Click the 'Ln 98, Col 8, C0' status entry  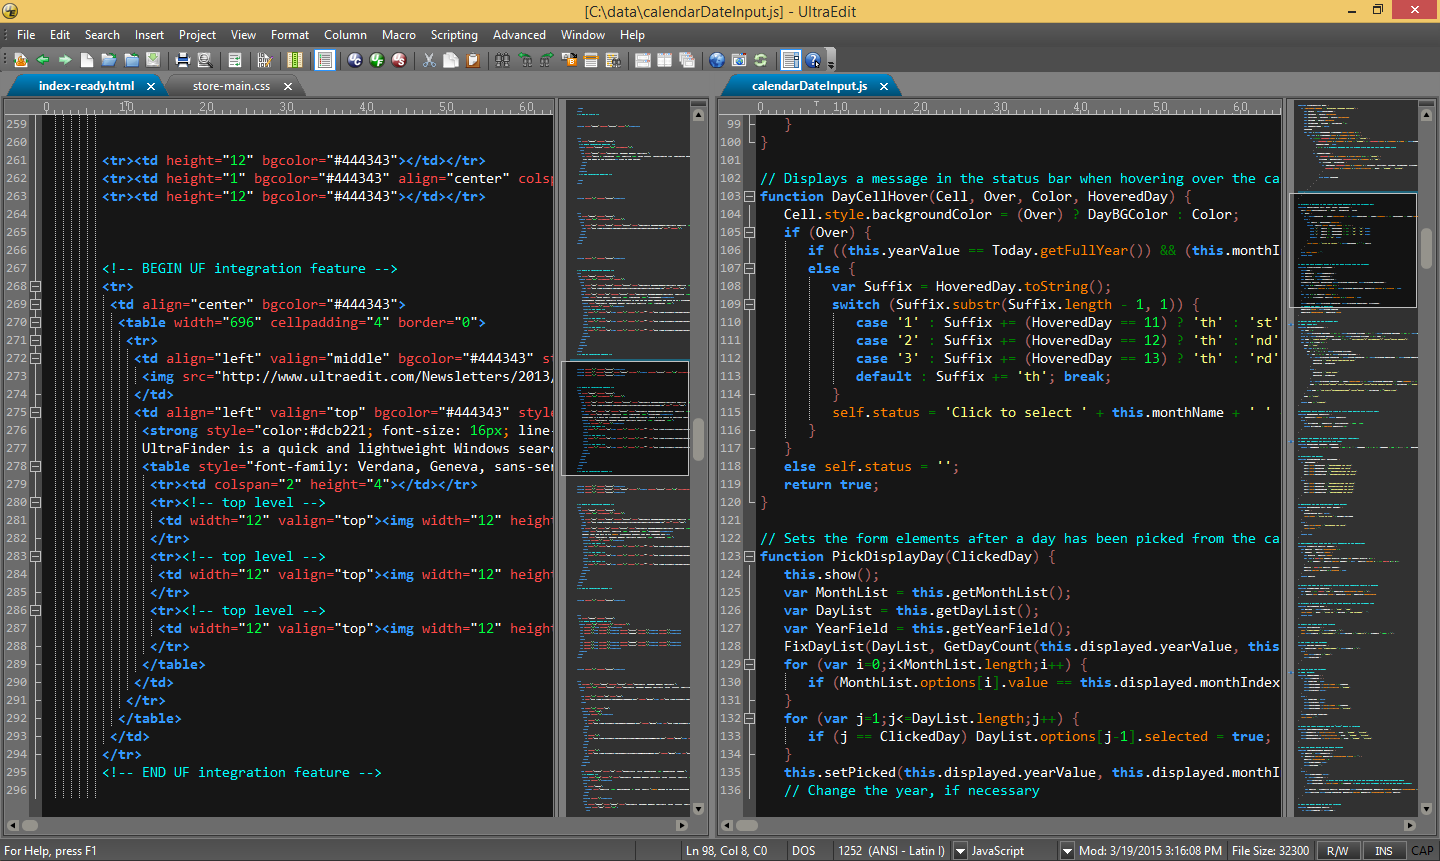(x=726, y=851)
